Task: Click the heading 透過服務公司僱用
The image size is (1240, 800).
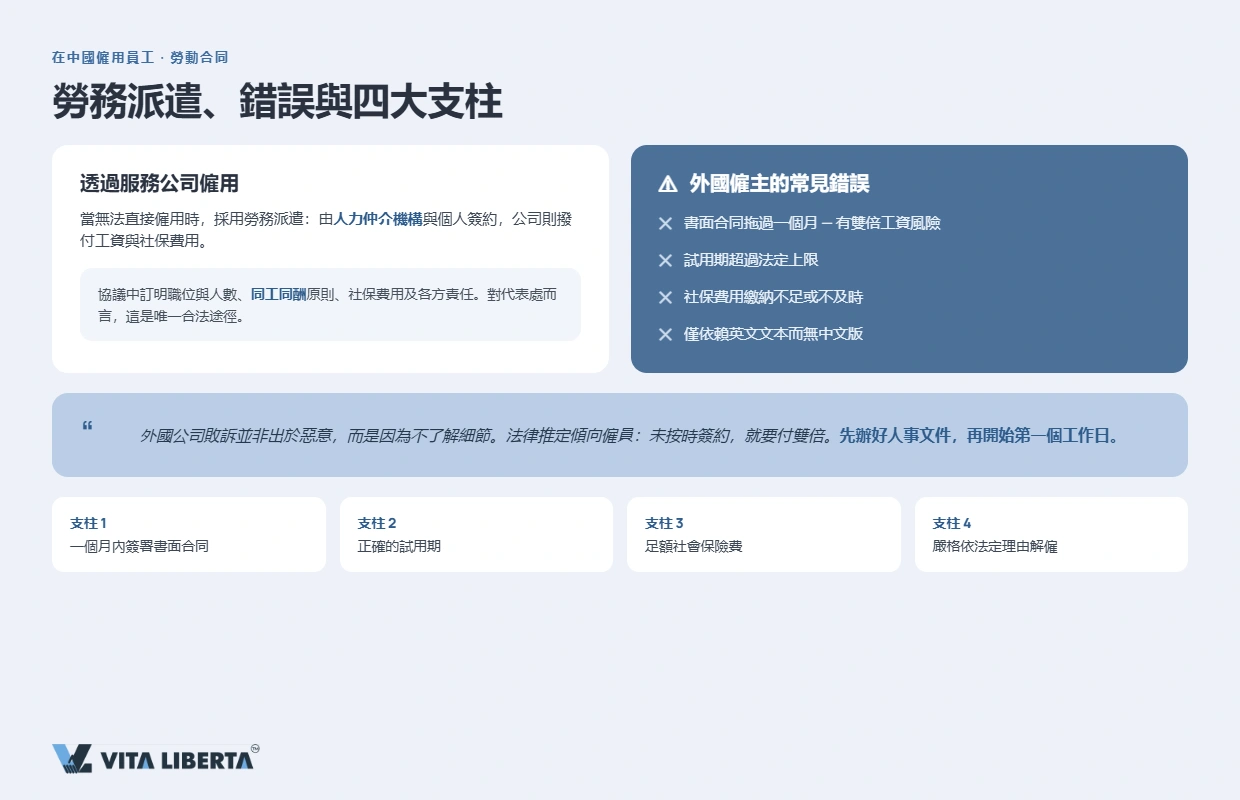Action: pos(159,184)
